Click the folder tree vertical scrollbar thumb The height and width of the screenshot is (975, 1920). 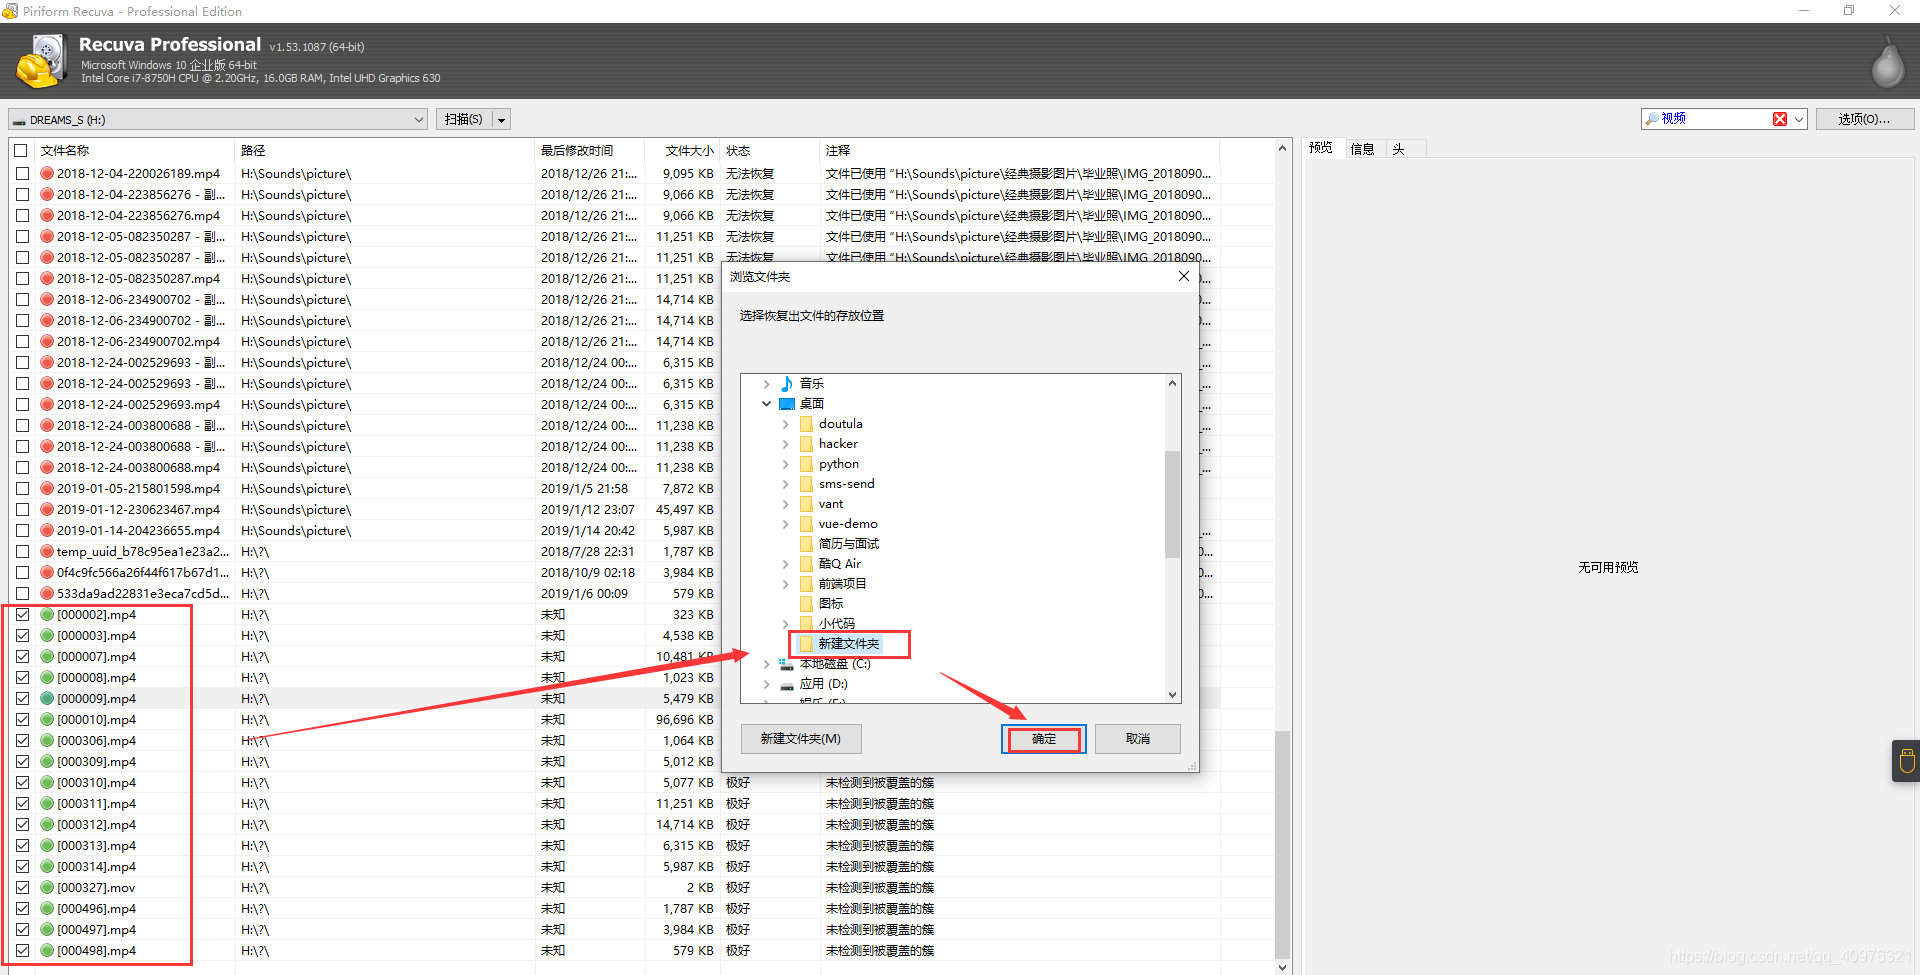click(1173, 503)
